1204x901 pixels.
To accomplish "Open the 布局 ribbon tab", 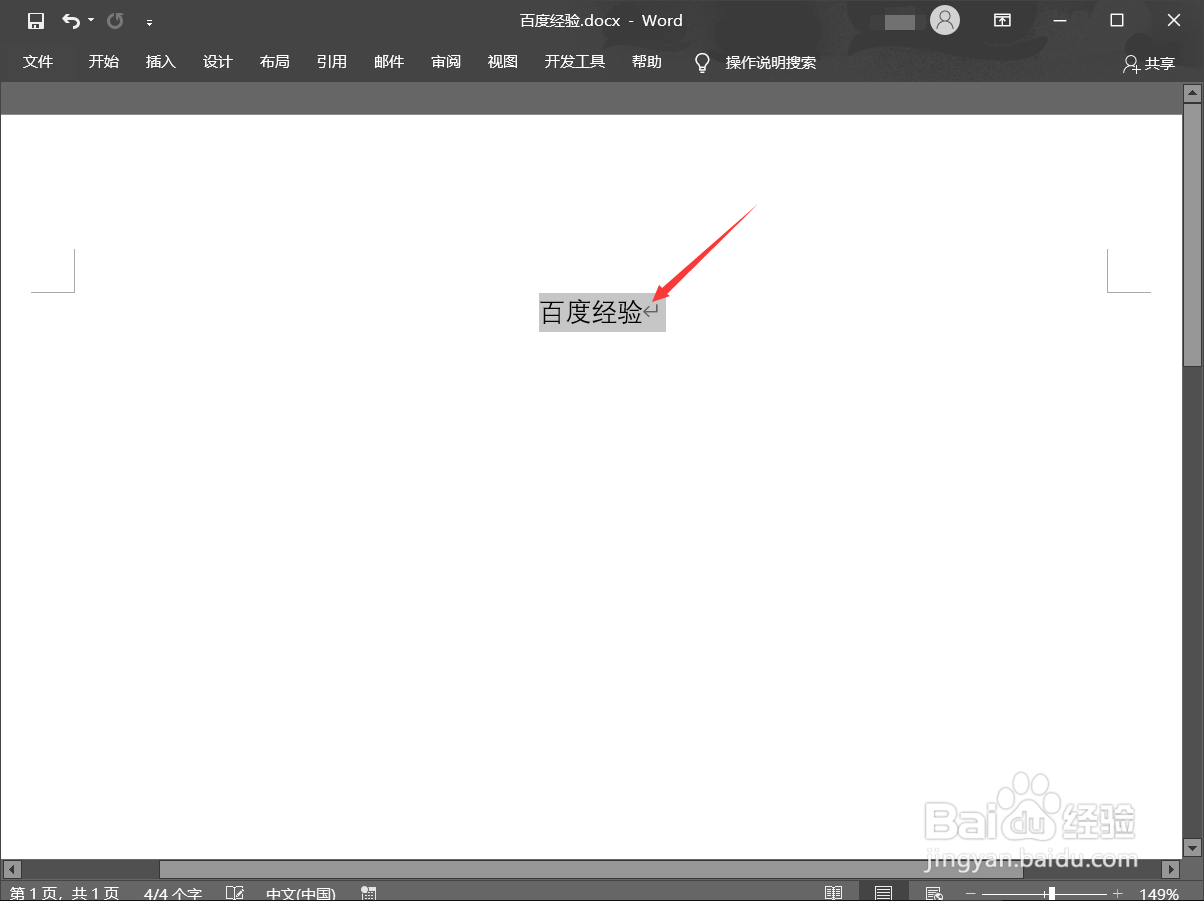I will pyautogui.click(x=274, y=62).
